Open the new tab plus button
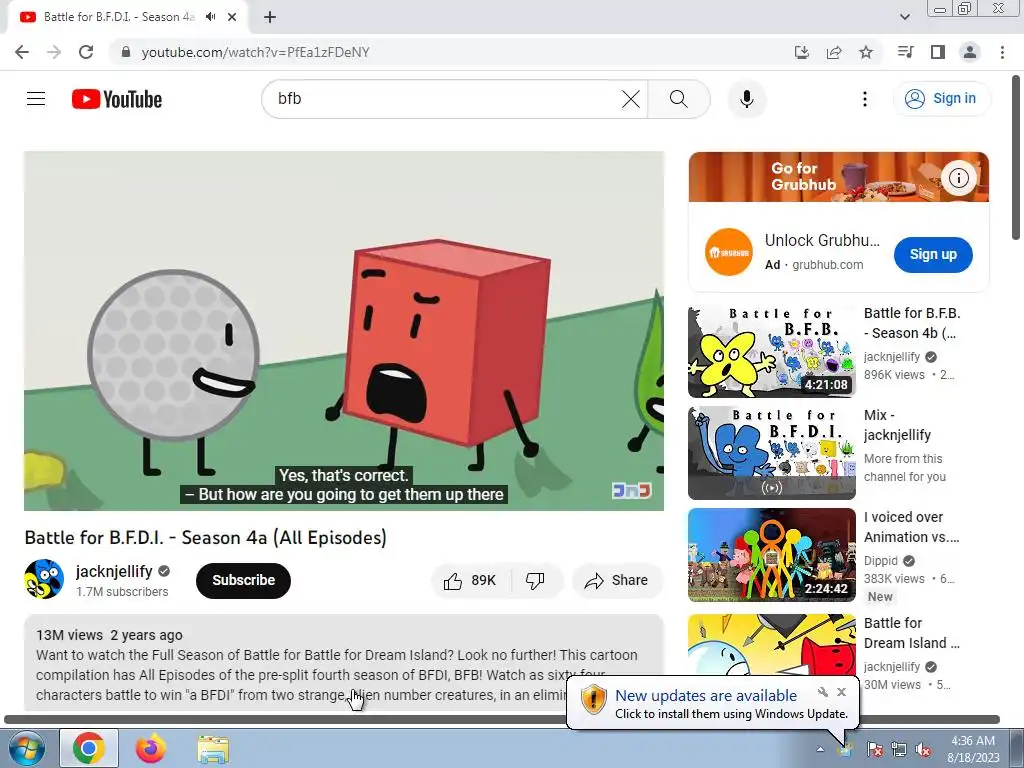 [x=270, y=17]
